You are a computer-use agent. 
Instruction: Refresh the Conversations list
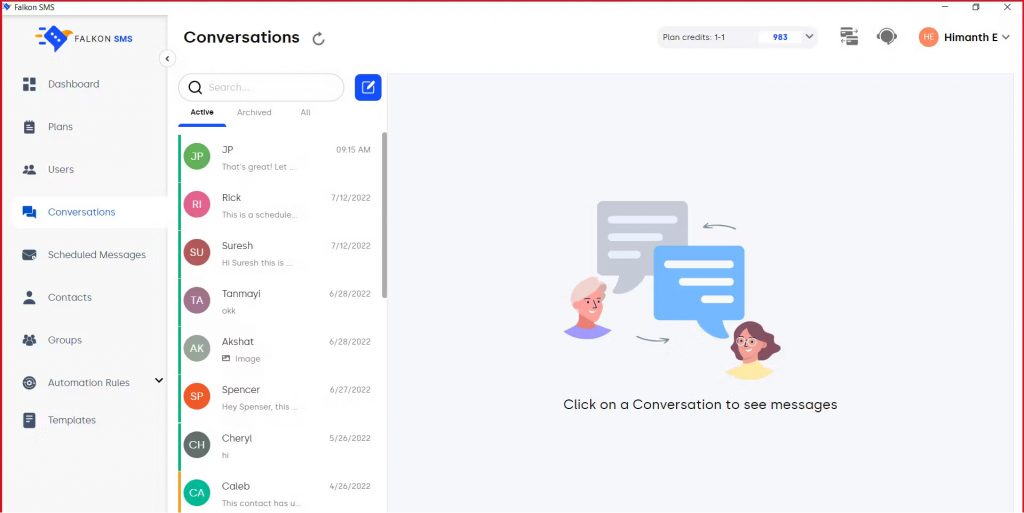(x=319, y=39)
